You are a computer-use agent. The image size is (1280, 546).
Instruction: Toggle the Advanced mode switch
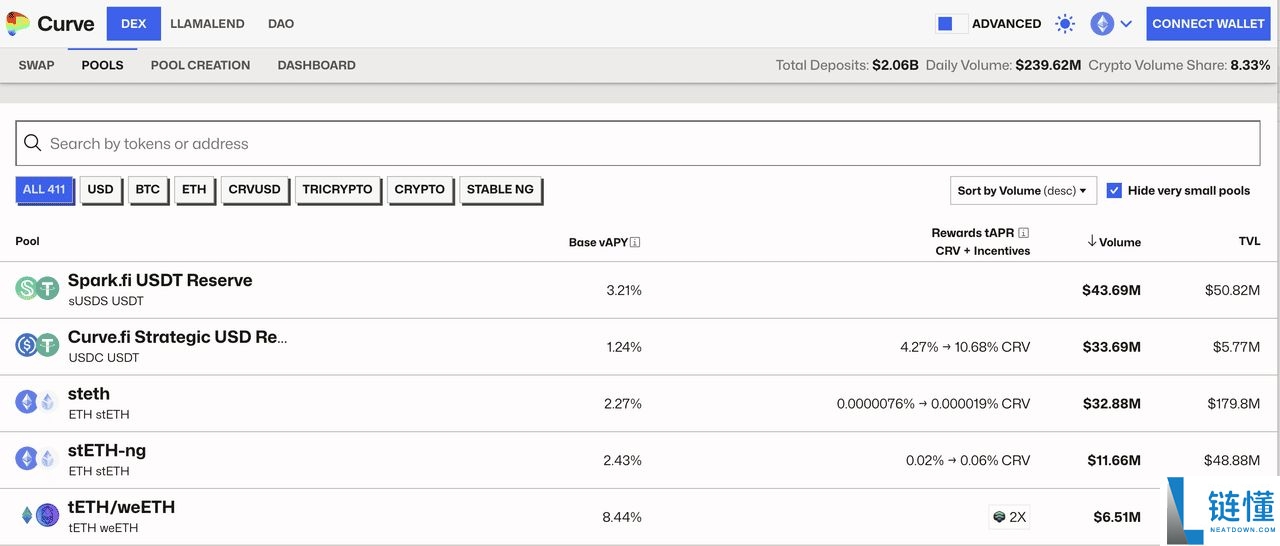click(951, 24)
